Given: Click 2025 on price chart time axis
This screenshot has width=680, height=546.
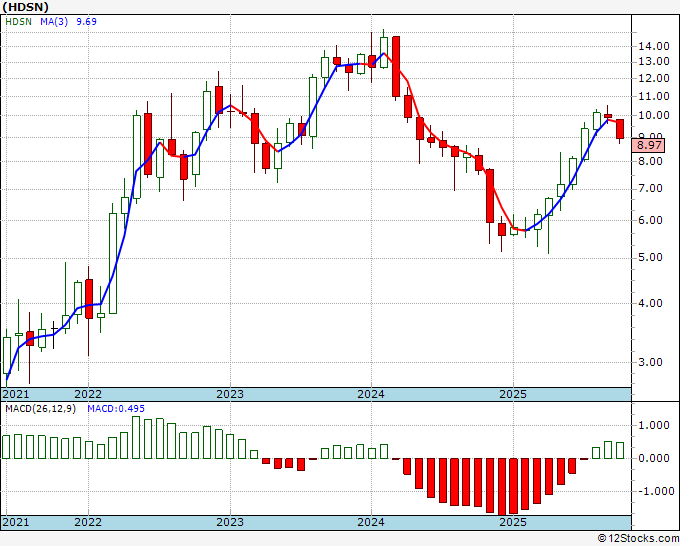Looking at the screenshot, I should 513,394.
